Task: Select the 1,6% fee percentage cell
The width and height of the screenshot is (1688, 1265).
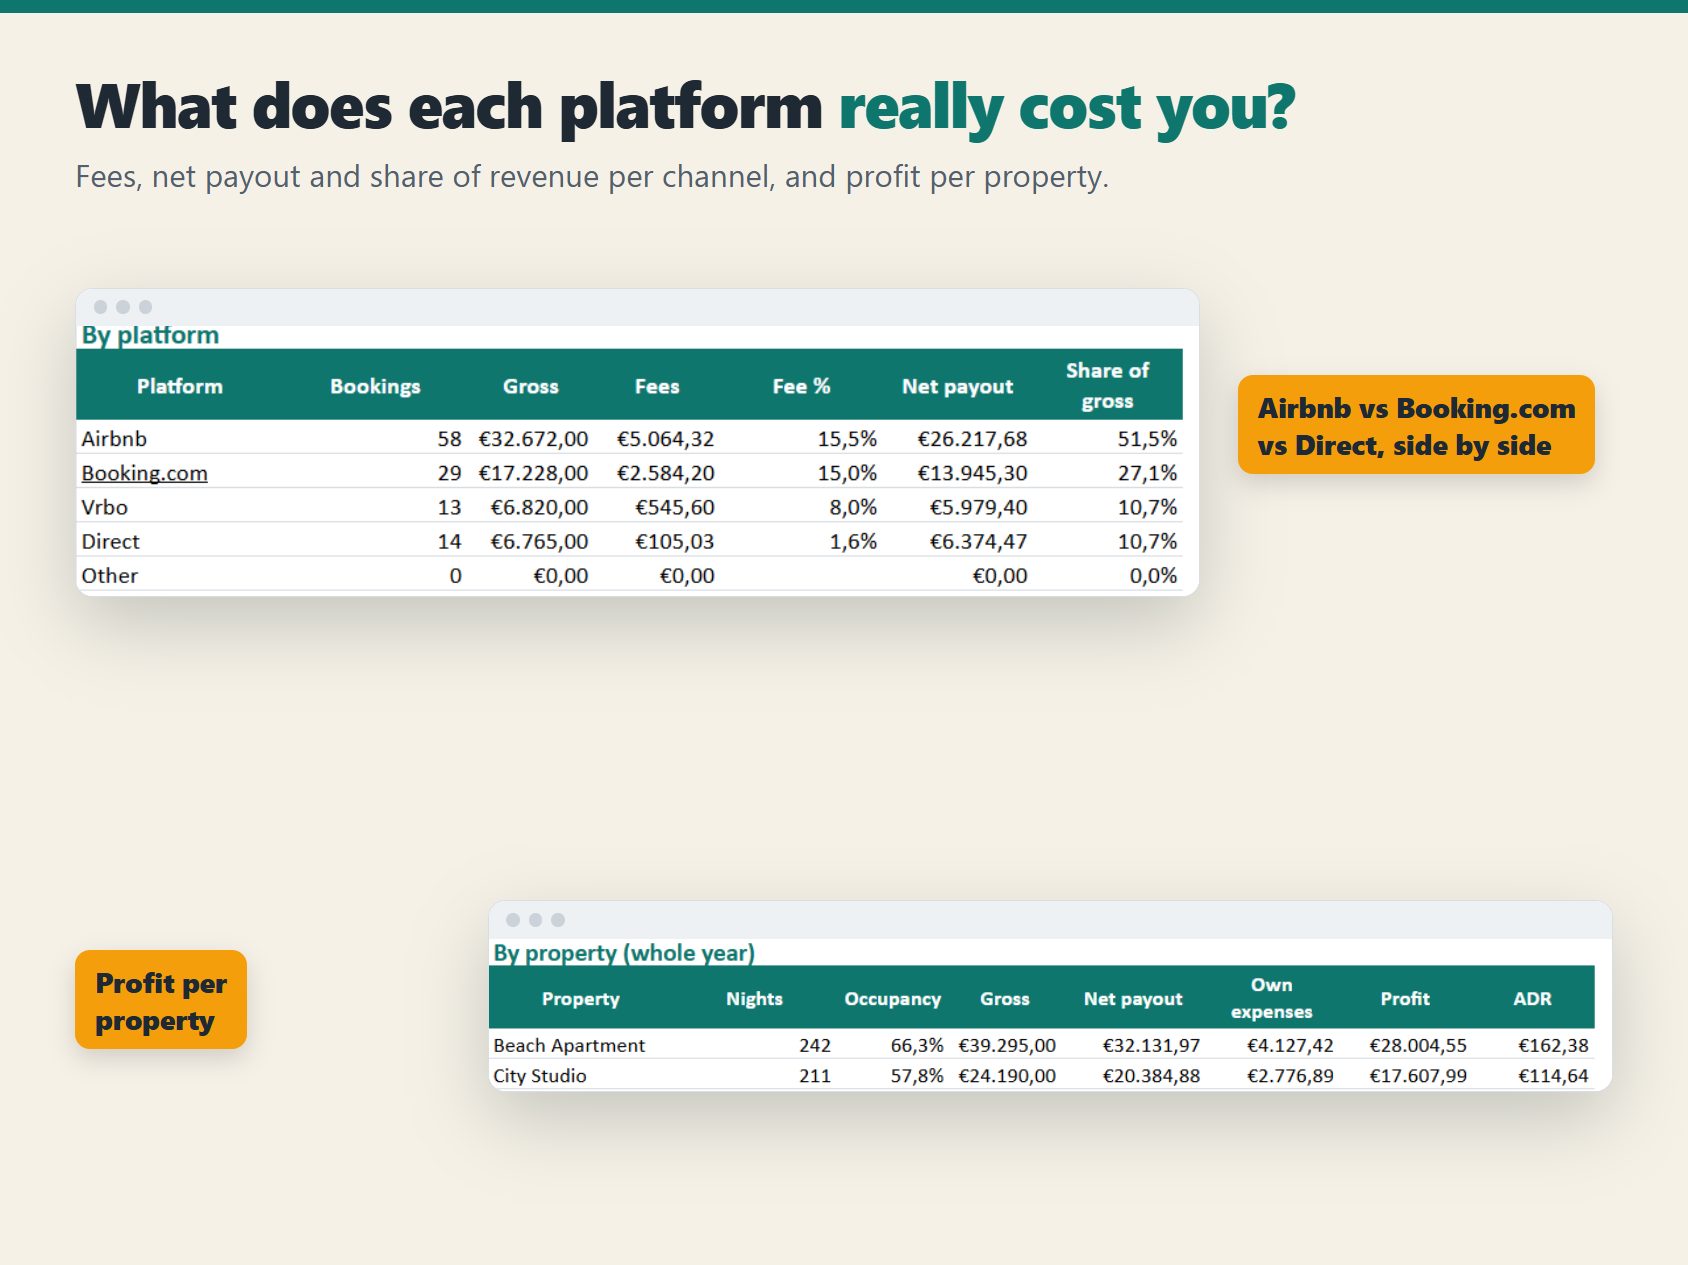Action: click(853, 541)
